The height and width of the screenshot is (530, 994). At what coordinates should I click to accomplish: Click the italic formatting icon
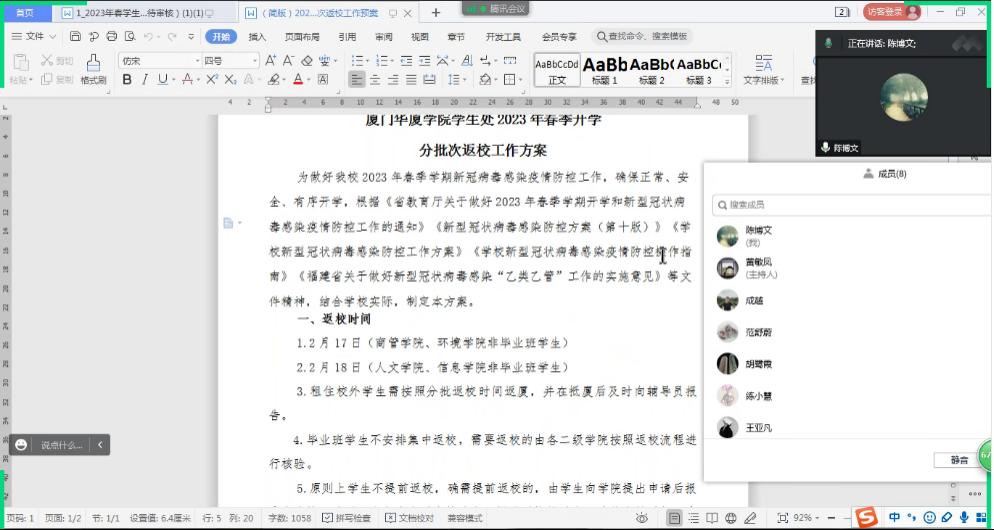pyautogui.click(x=145, y=79)
